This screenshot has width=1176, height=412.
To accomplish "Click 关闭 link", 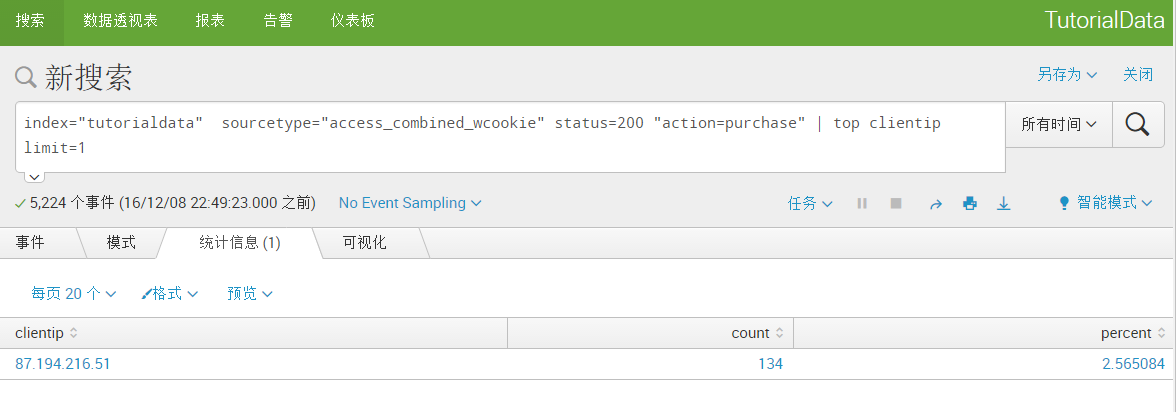I will point(1138,74).
